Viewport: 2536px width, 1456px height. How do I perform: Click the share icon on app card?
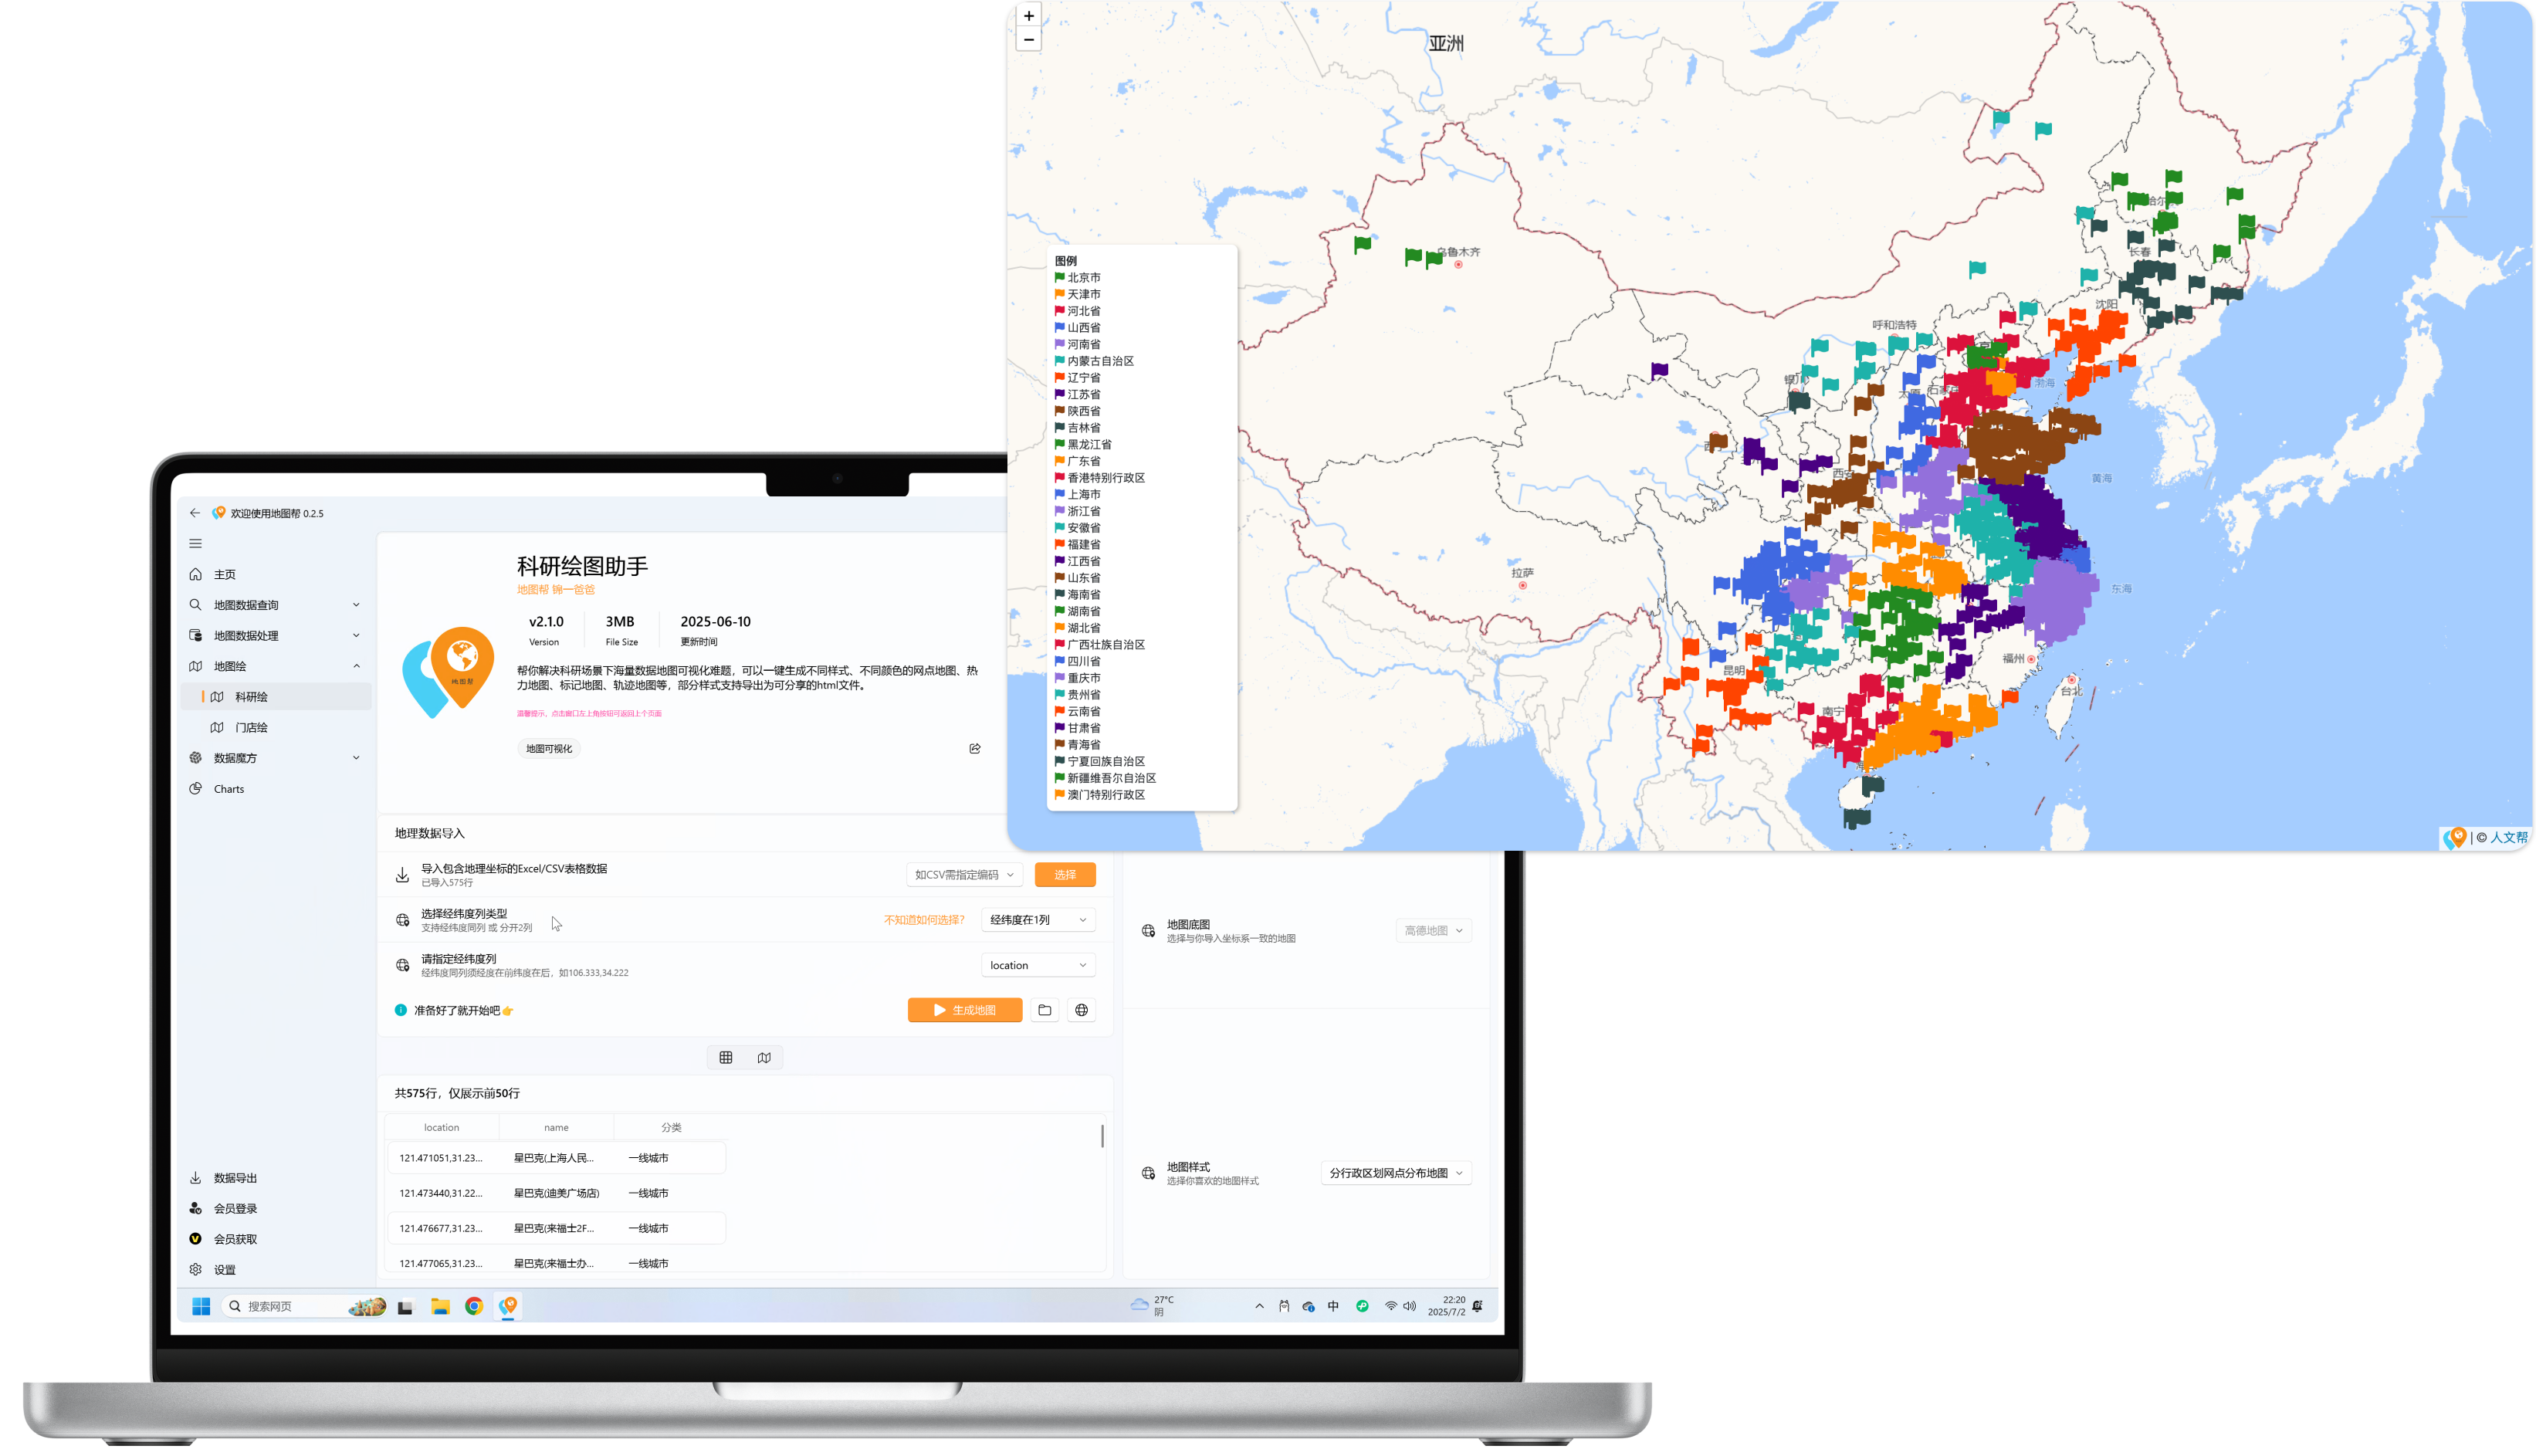click(x=975, y=748)
